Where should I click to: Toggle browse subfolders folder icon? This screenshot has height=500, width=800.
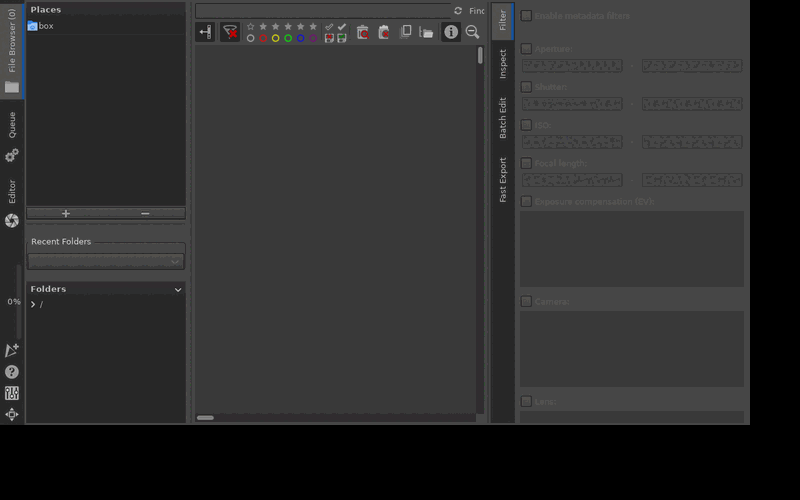click(426, 32)
